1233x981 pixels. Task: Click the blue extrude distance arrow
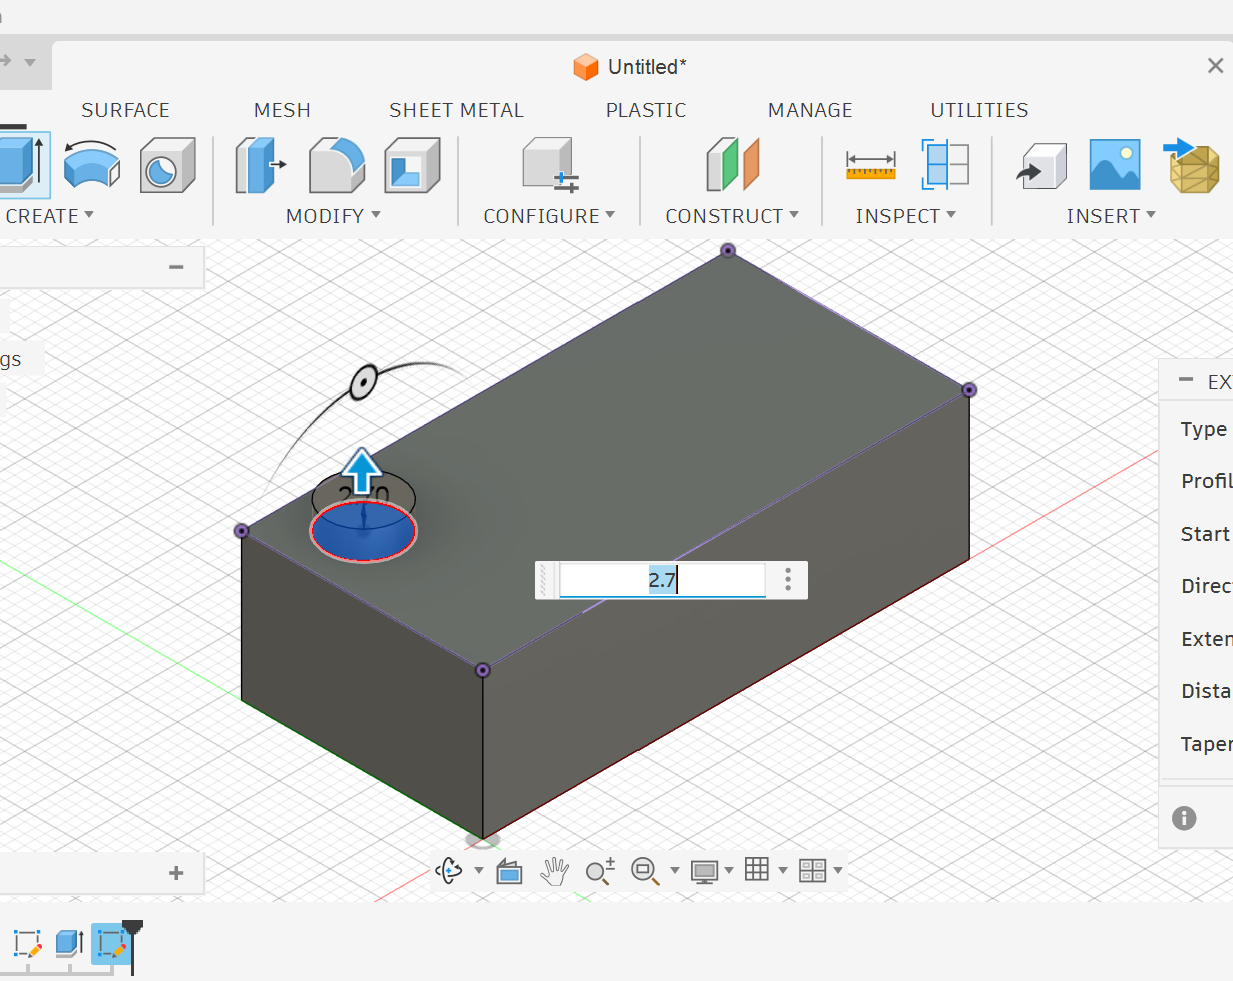click(x=362, y=471)
